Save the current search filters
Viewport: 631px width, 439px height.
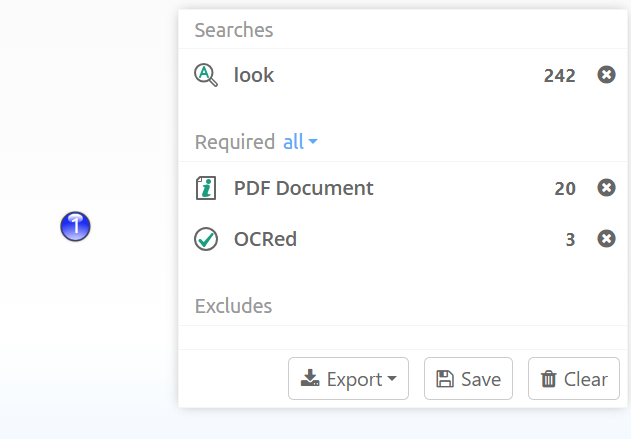(x=468, y=379)
